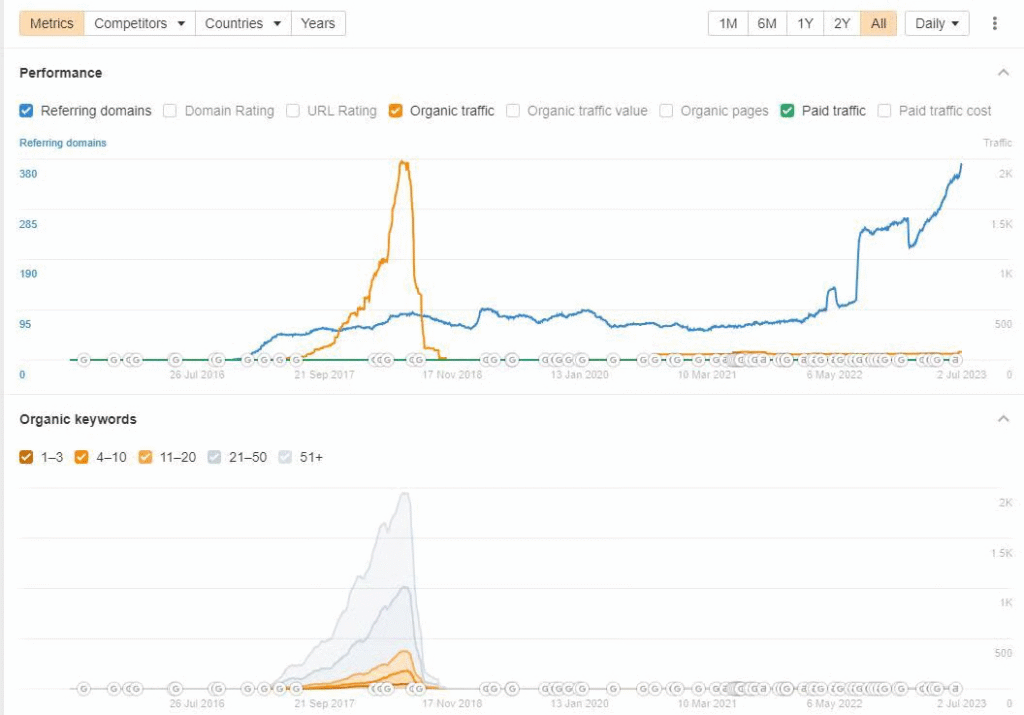Viewport: 1024px width, 715px height.
Task: Enable the Paid traffic cost checkbox
Action: pos(885,111)
